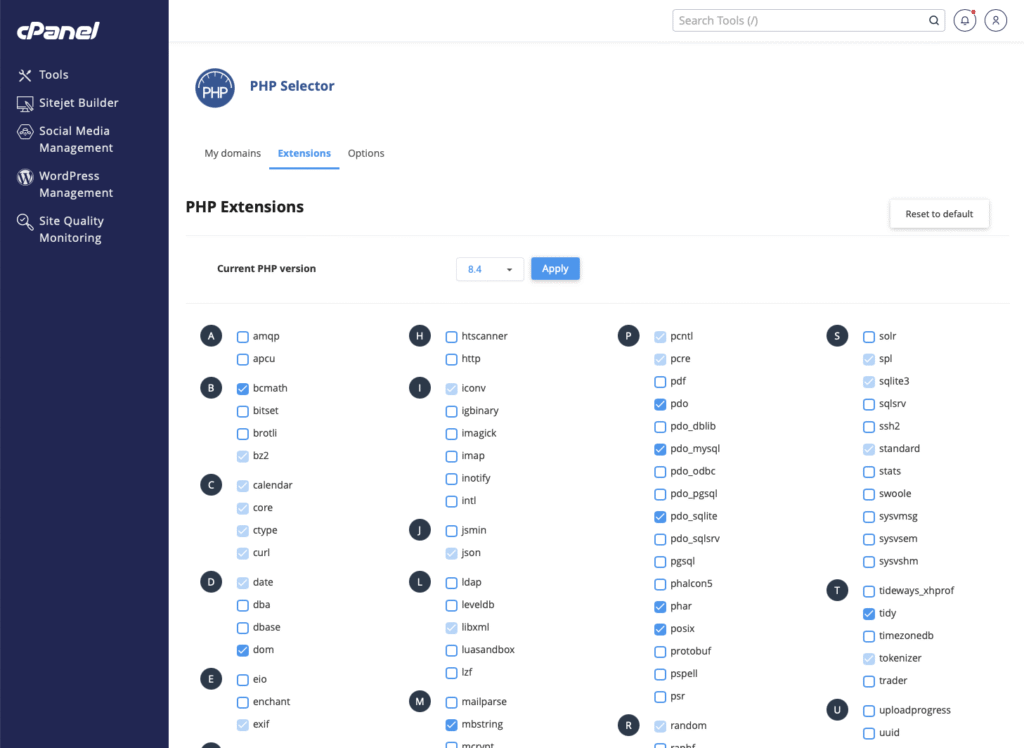Screen dimensions: 1024x748
Task: Open the Social Media Management icon
Action: pyautogui.click(x=26, y=132)
